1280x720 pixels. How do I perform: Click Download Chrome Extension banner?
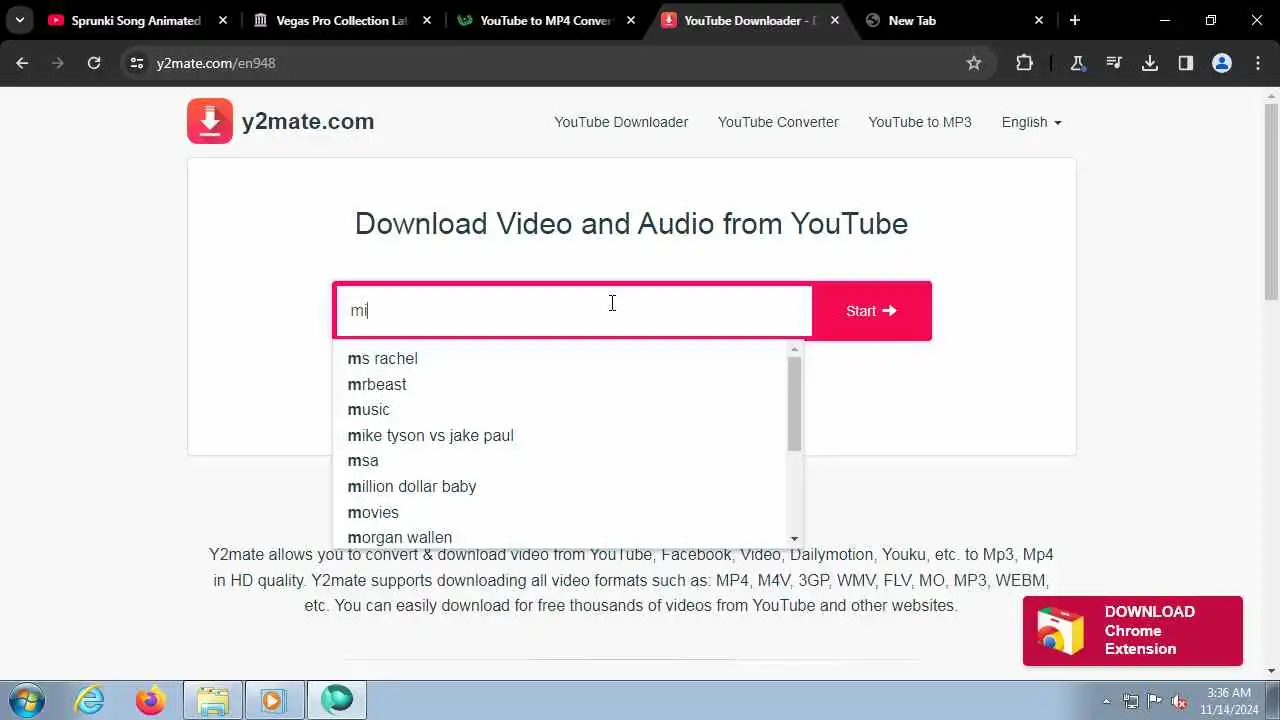click(1132, 631)
